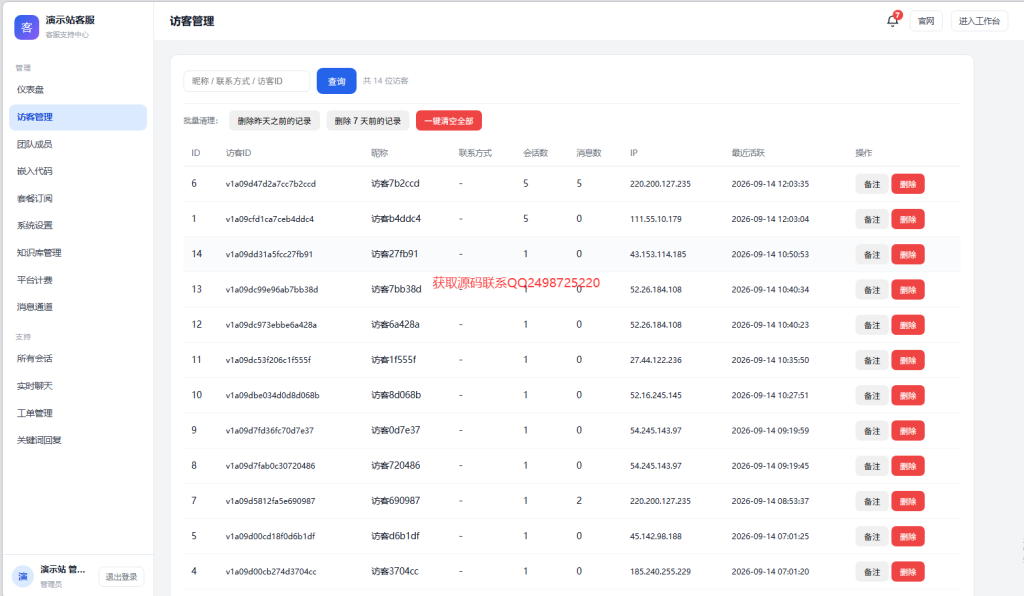The image size is (1024, 596).
Task: Click 备注 for visitor 访客7b2ccd
Action: pos(872,184)
